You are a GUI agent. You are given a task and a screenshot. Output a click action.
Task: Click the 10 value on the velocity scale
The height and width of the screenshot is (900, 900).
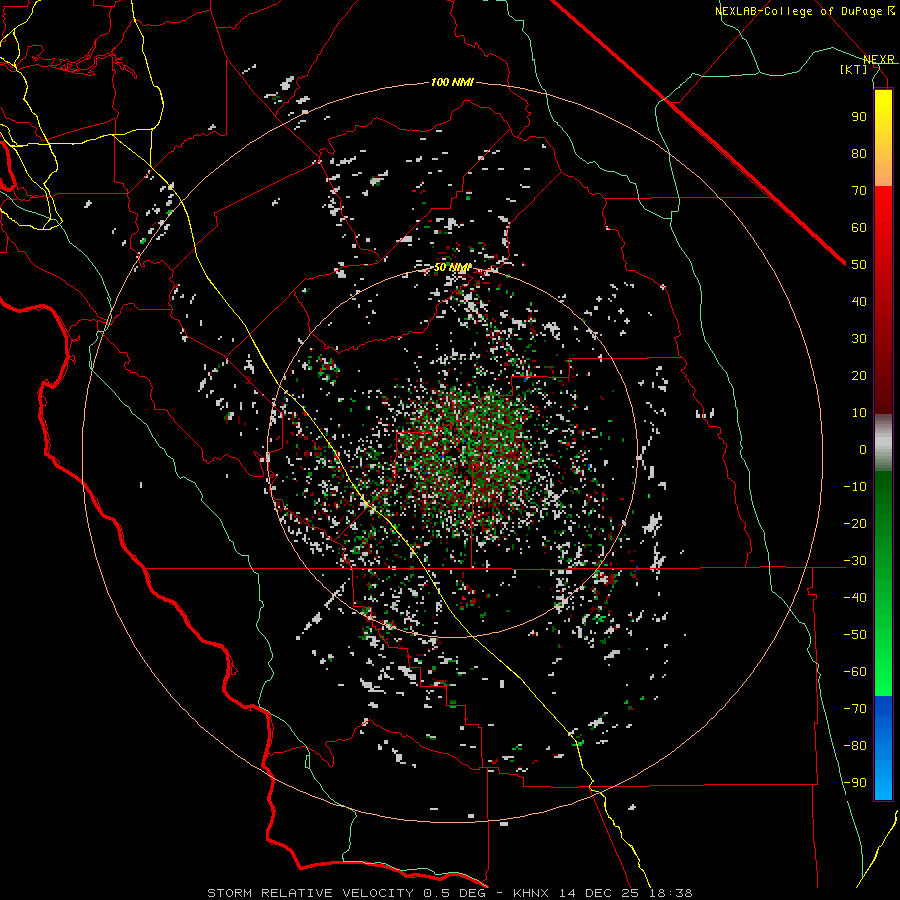point(859,413)
